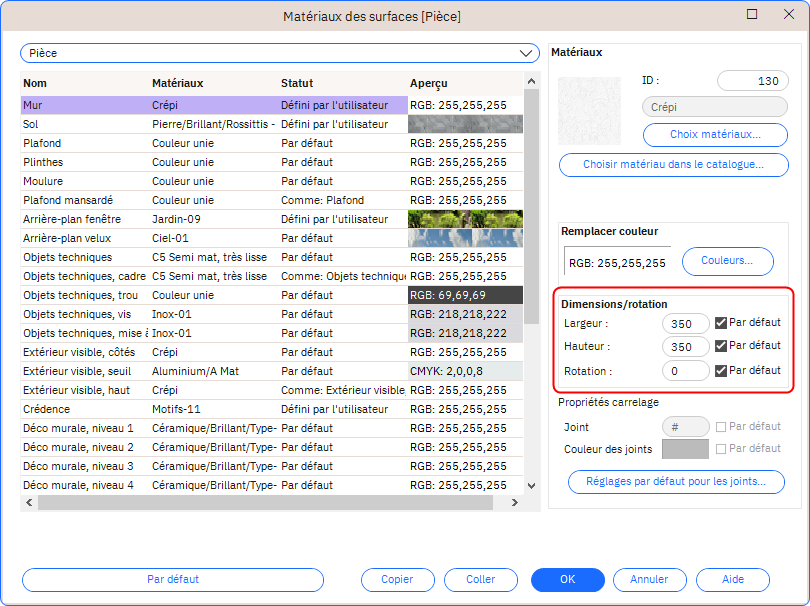This screenshot has height=606, width=810.
Task: Click the Ciel-01 sky preview thumbnail
Action: pos(465,238)
